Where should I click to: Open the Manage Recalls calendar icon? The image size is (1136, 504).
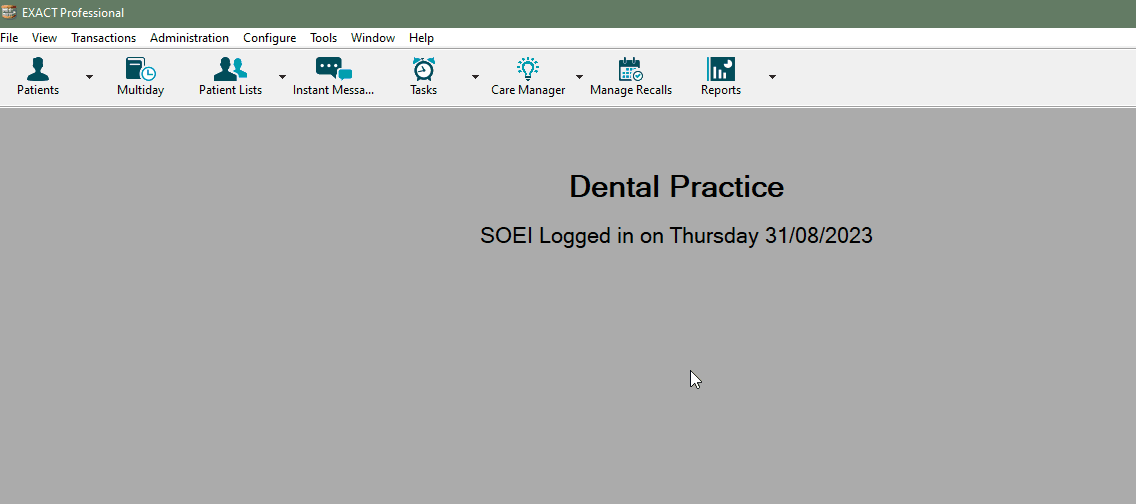coord(630,69)
